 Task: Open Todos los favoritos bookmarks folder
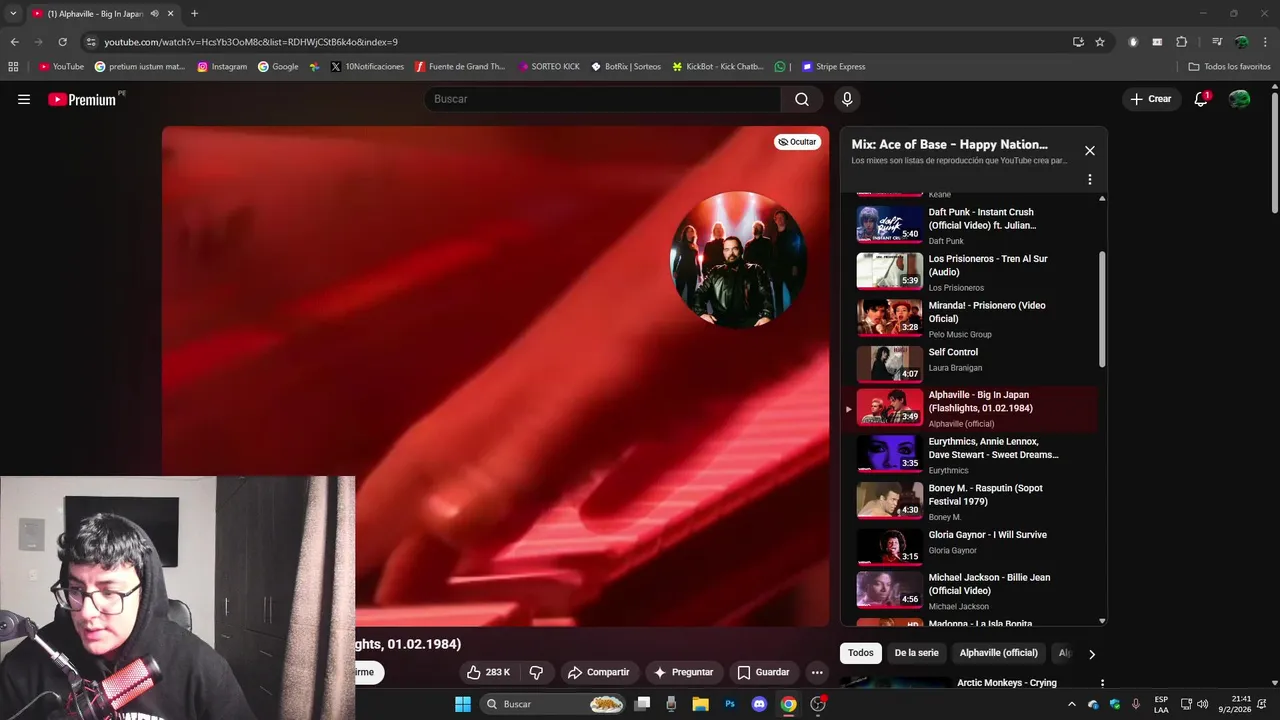coord(1229,67)
